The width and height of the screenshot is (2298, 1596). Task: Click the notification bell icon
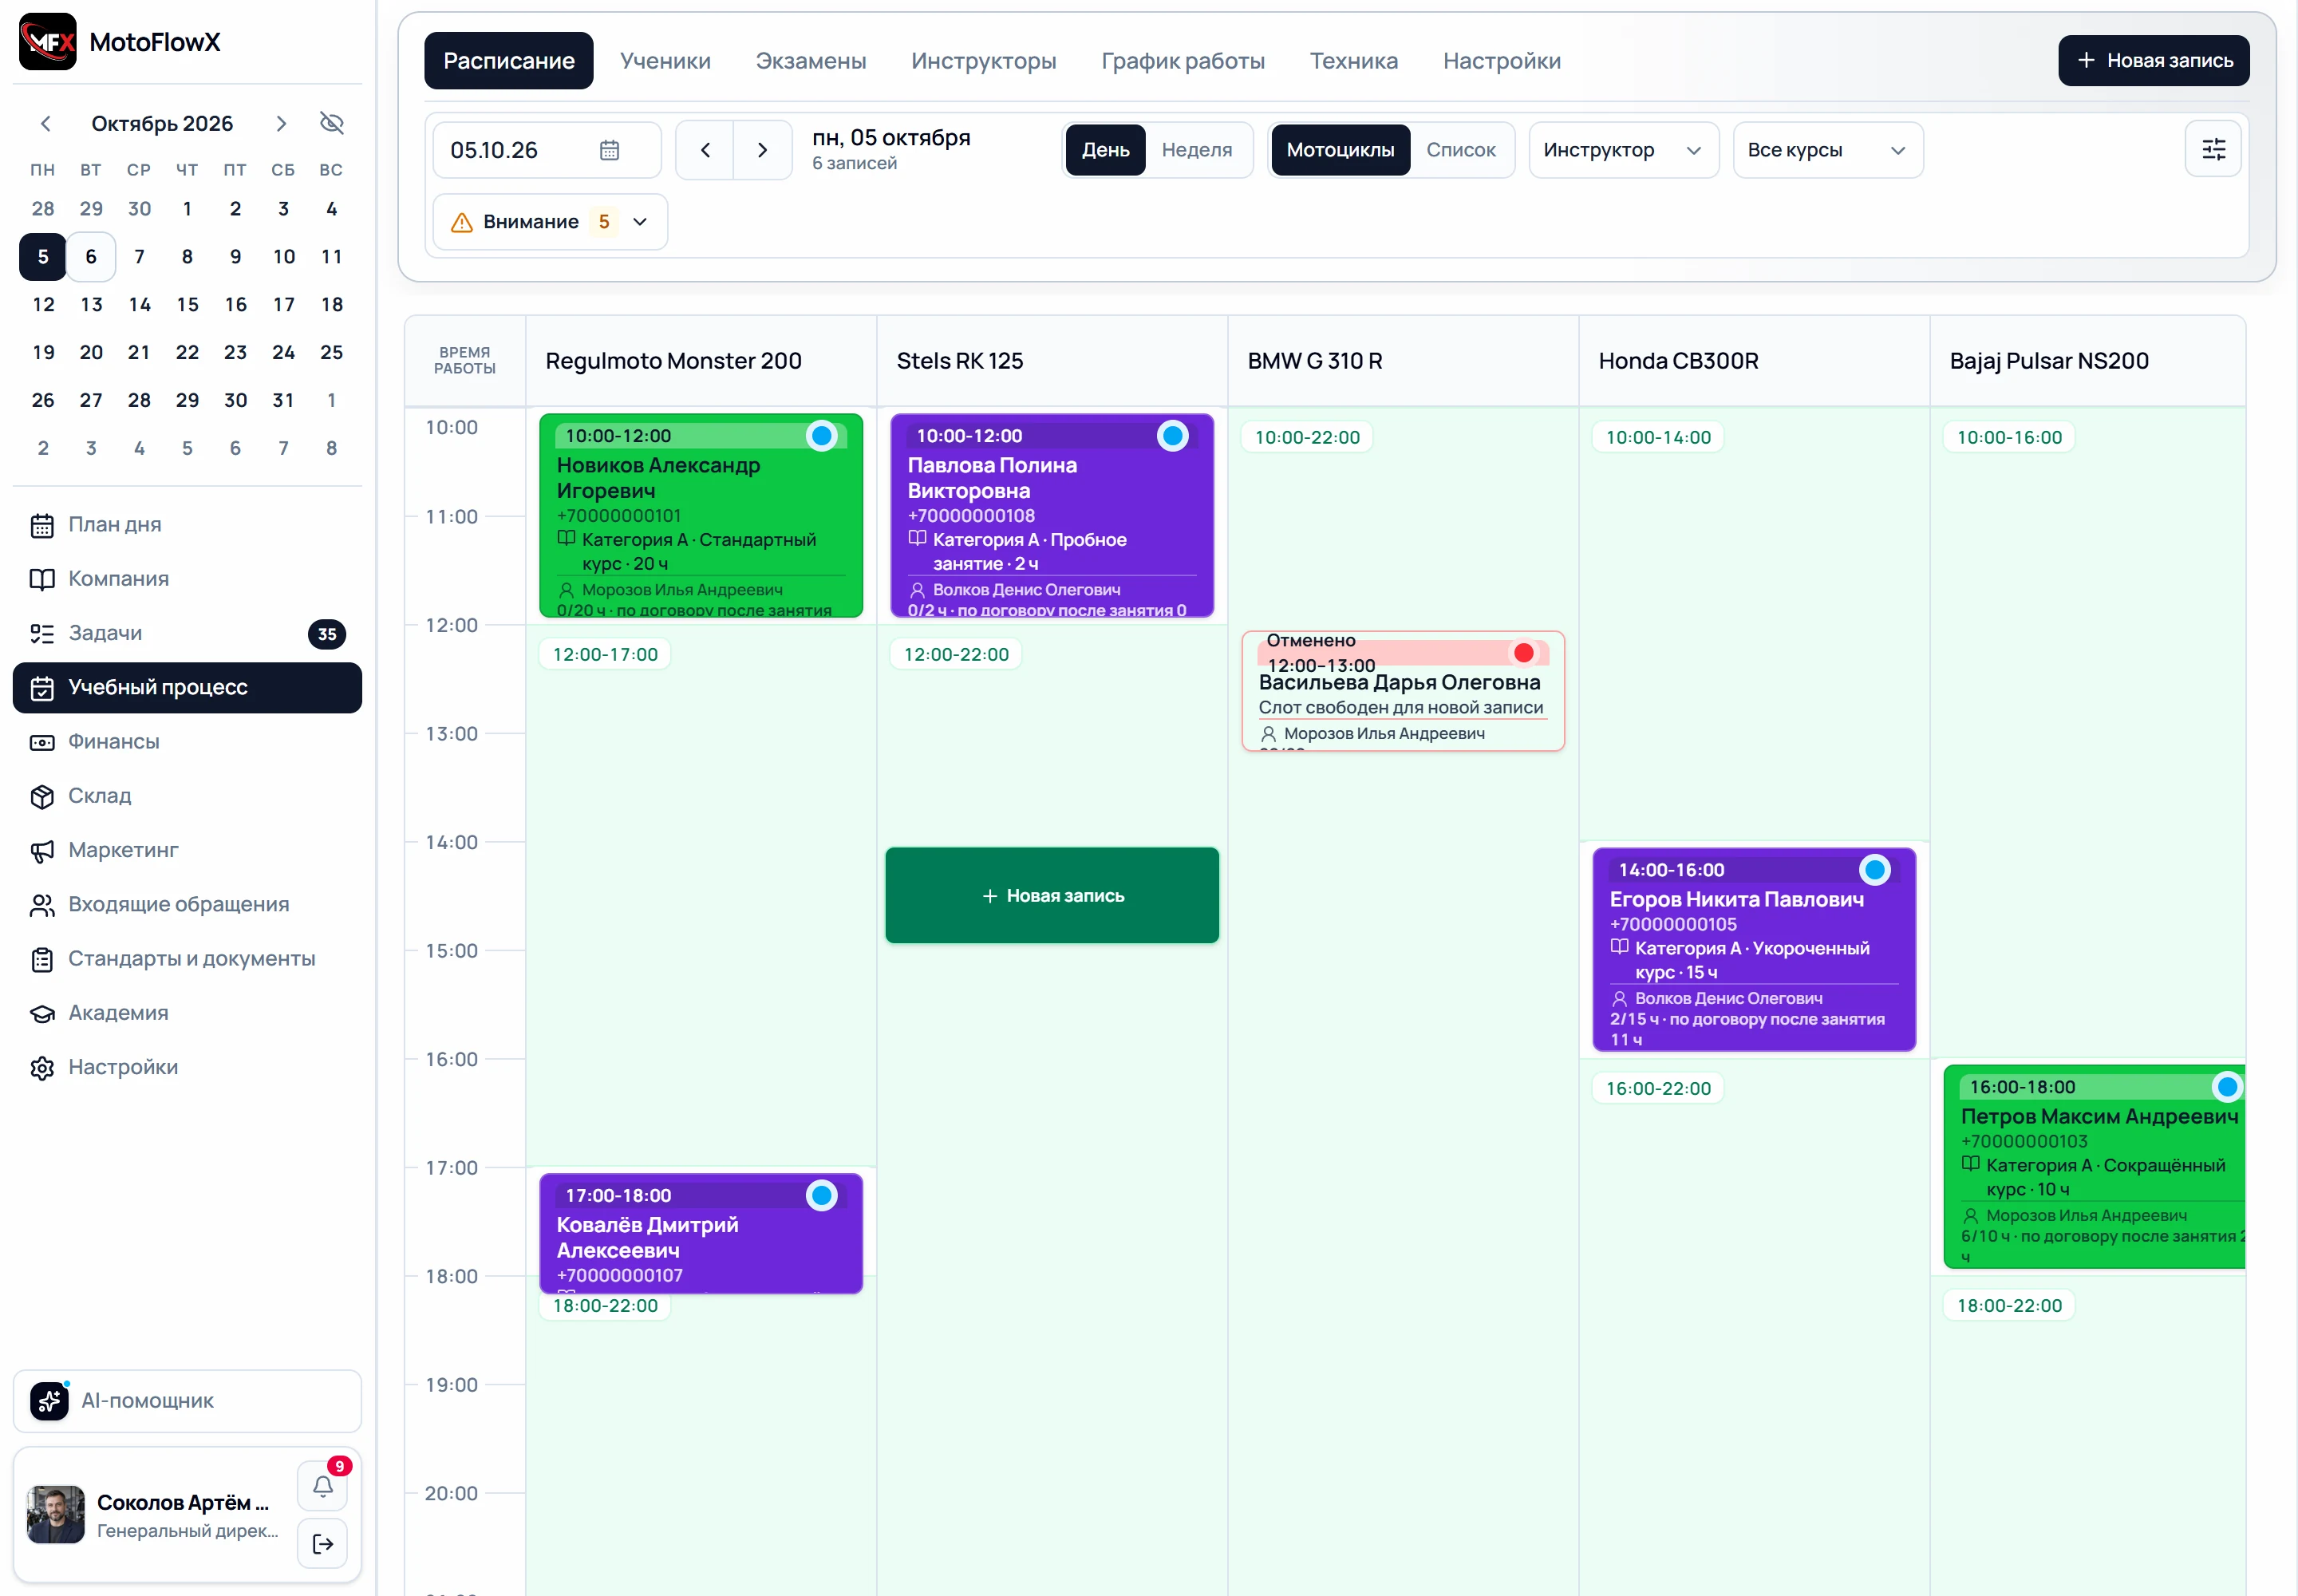[x=323, y=1486]
